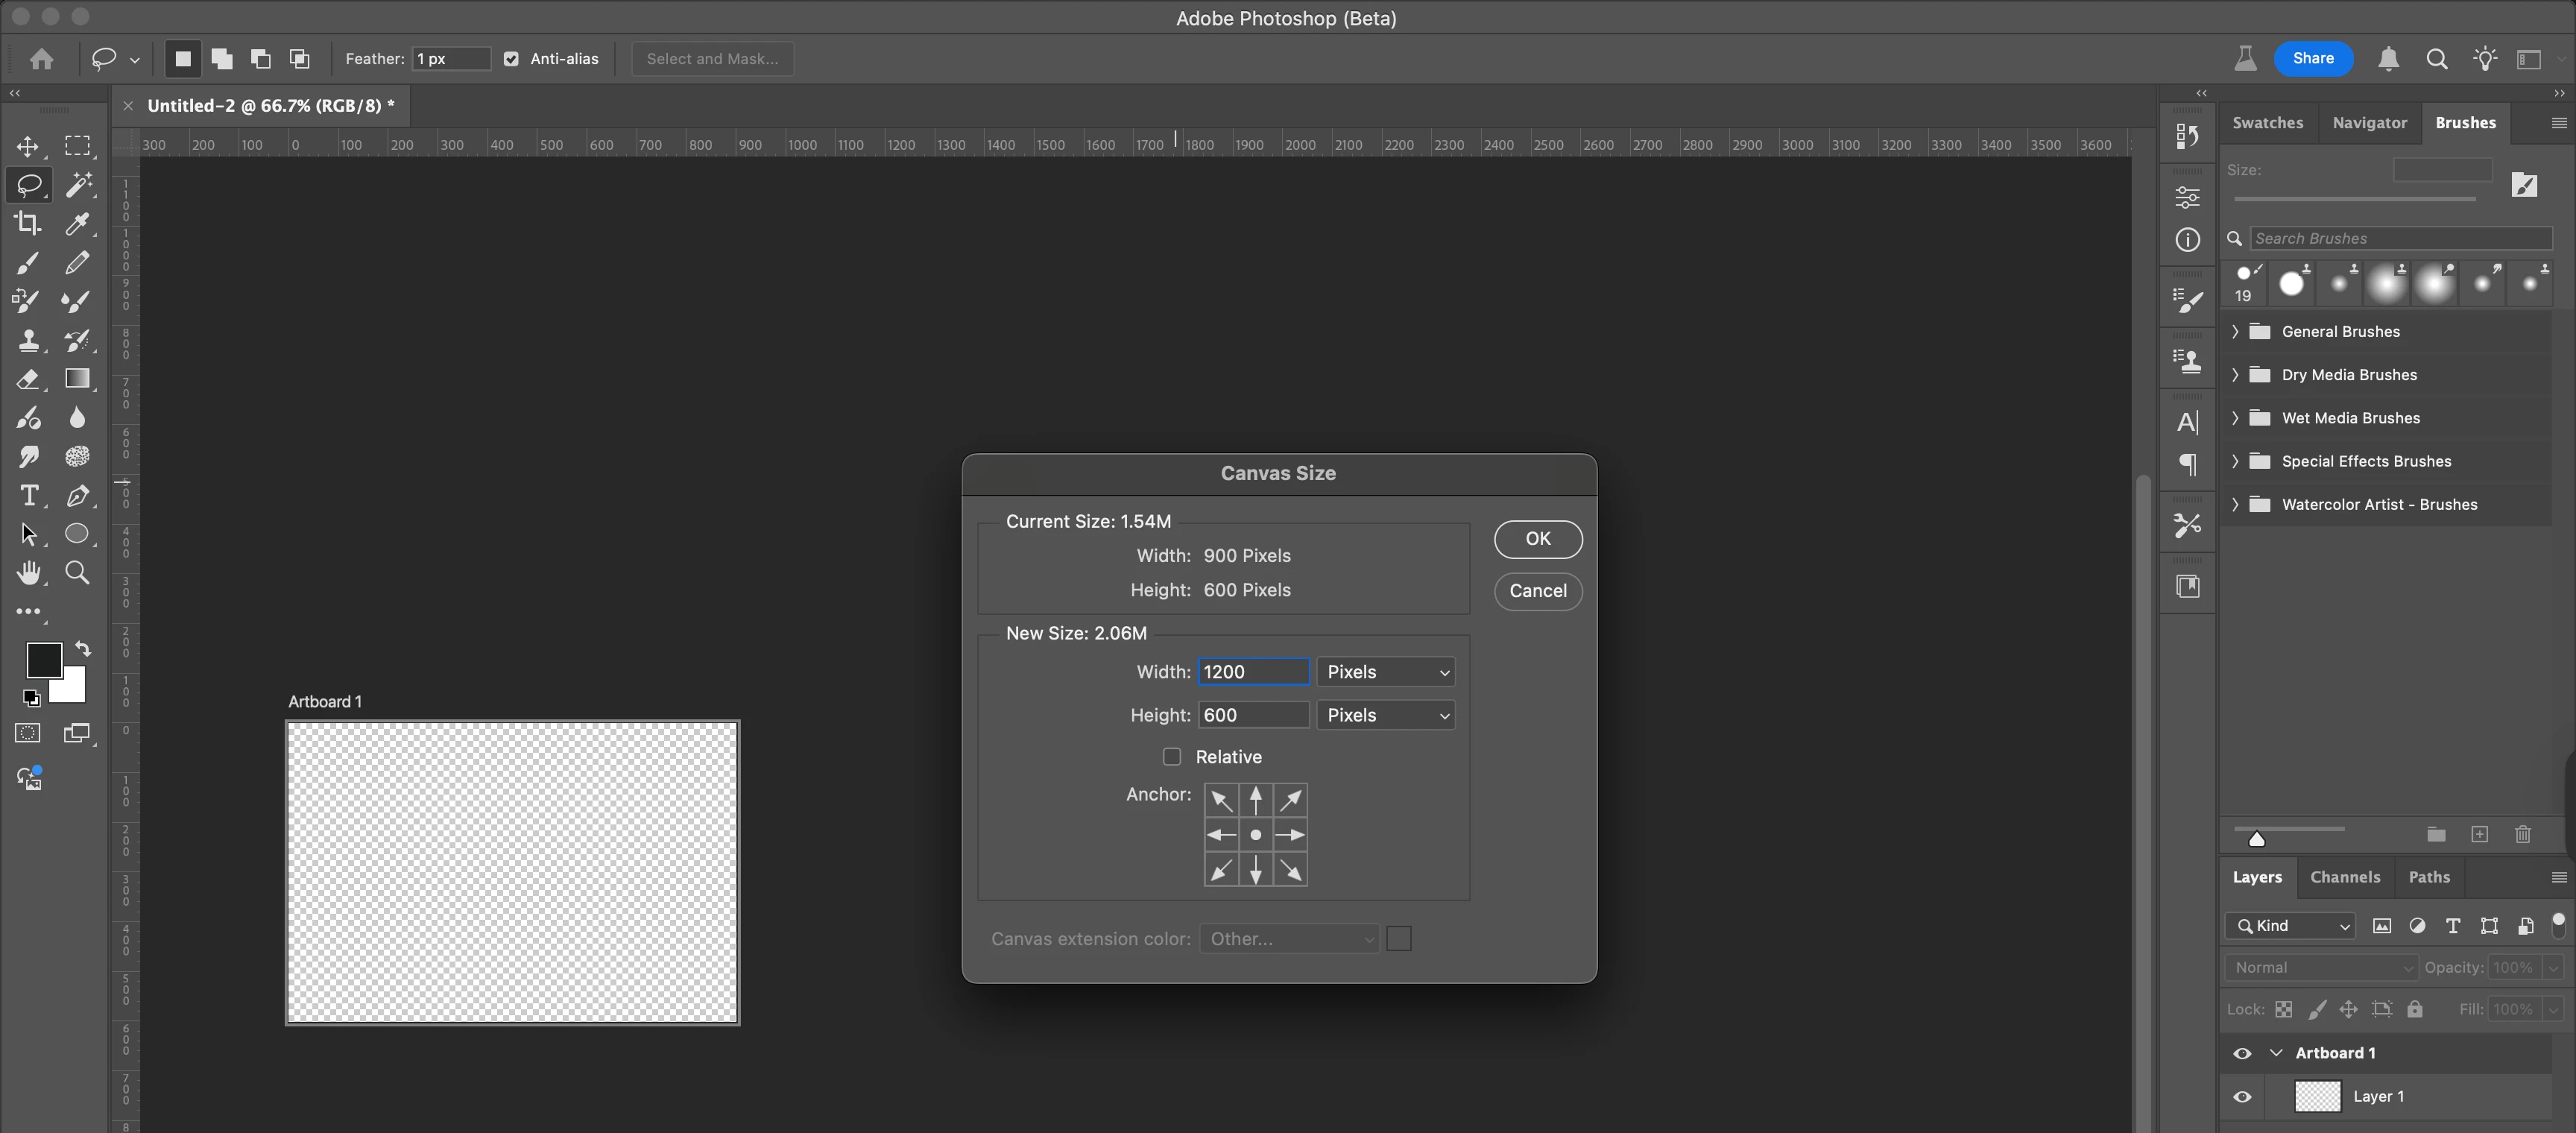Open the Width units dropdown

1385,672
